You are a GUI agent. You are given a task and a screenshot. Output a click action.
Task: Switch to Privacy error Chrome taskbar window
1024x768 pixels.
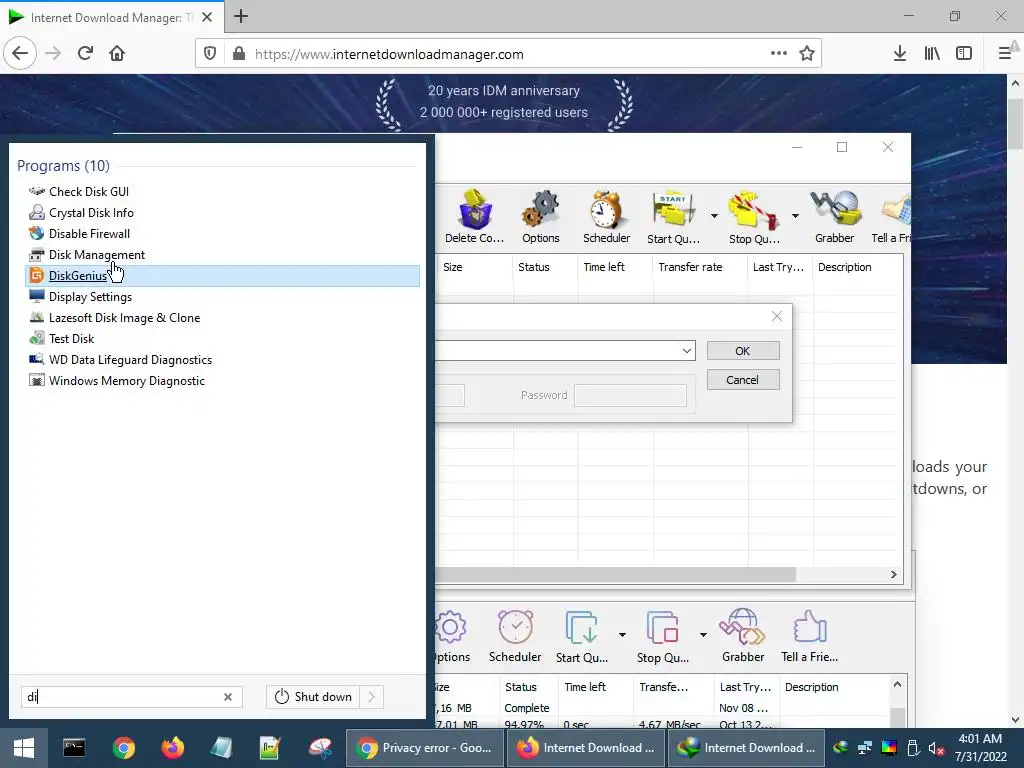click(424, 748)
